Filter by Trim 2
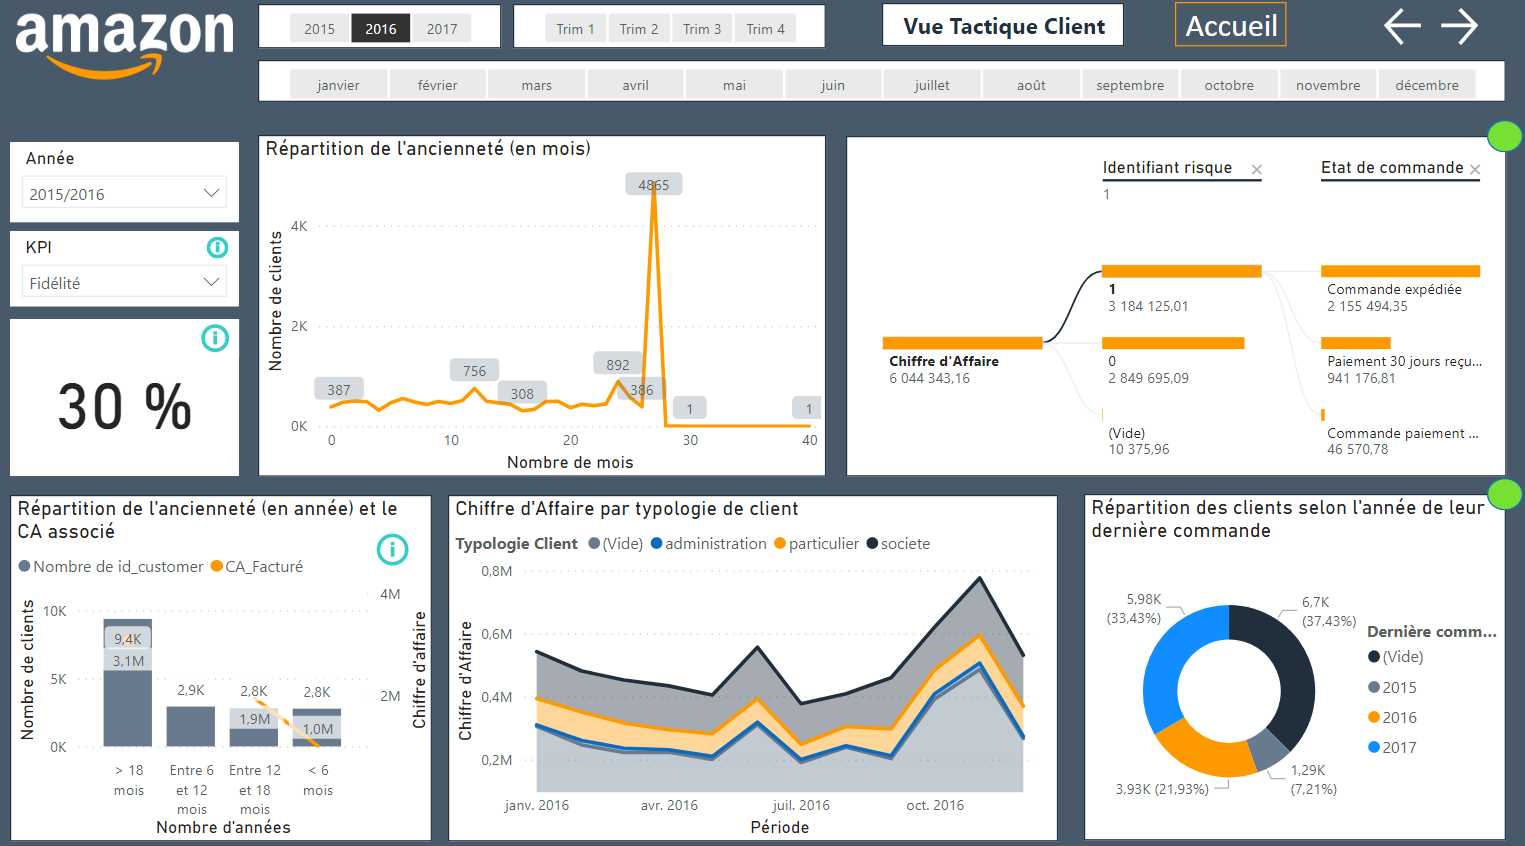1525x846 pixels. tap(639, 28)
